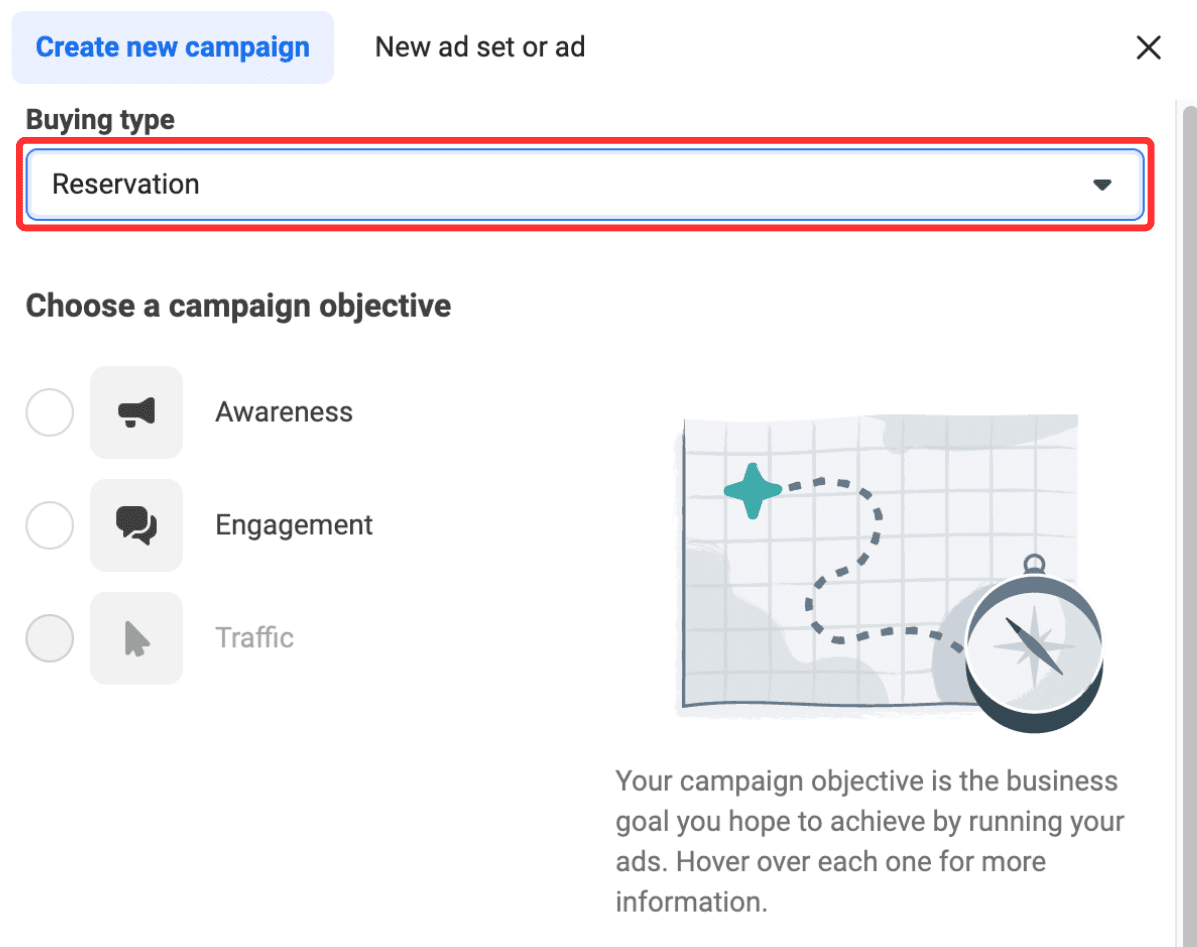Screen dimensions: 1197x947
Task: Click the cursor arrow Traffic icon
Action: point(136,638)
